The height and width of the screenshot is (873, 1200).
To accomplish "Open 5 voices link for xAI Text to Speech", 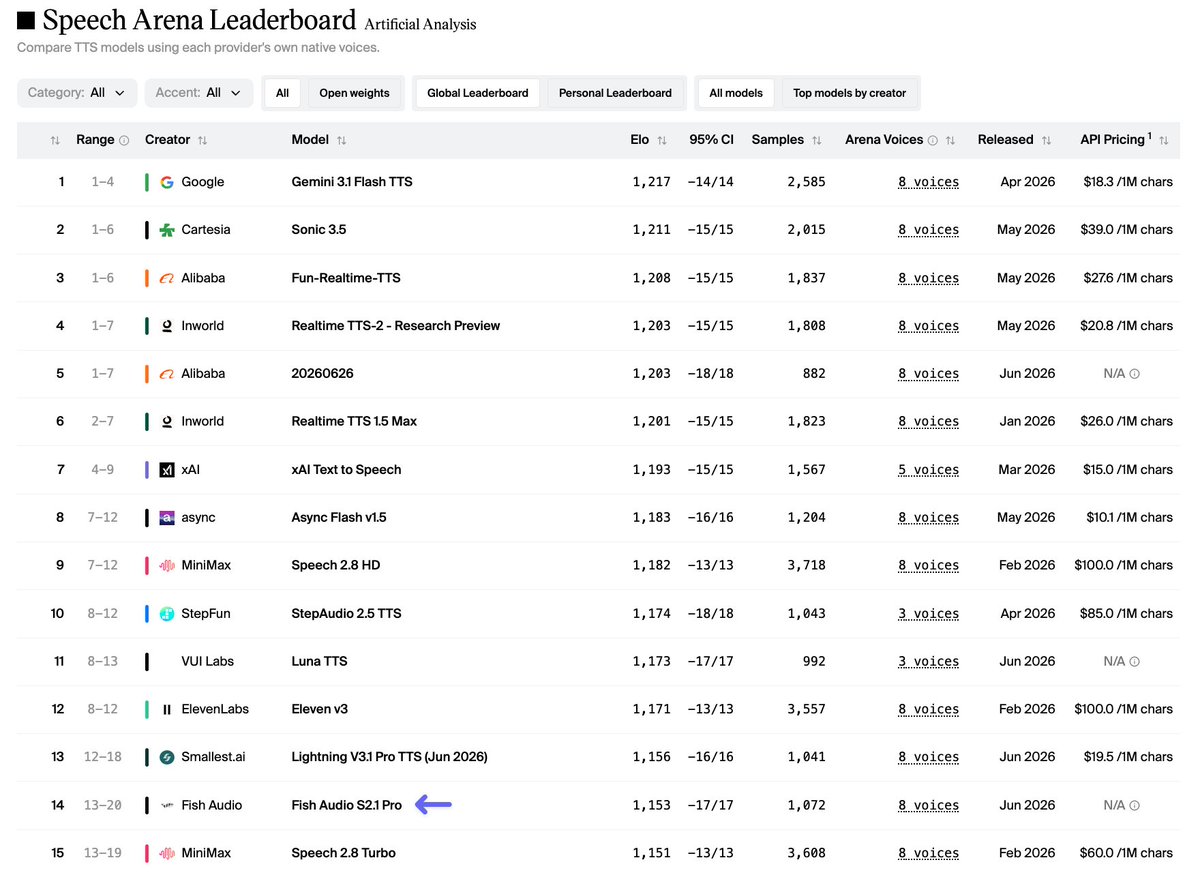I will 928,470.
